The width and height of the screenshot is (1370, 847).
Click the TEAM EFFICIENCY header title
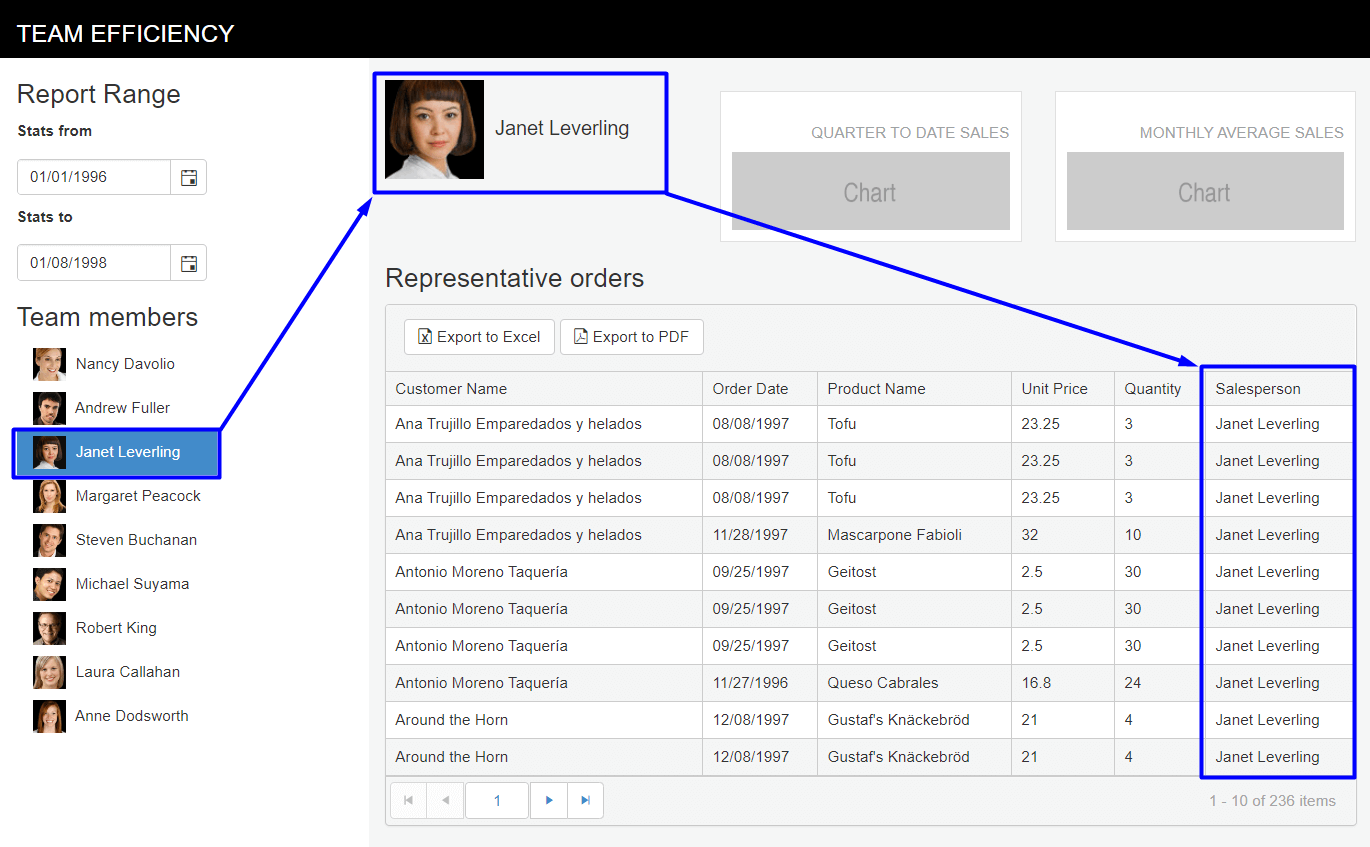126,34
